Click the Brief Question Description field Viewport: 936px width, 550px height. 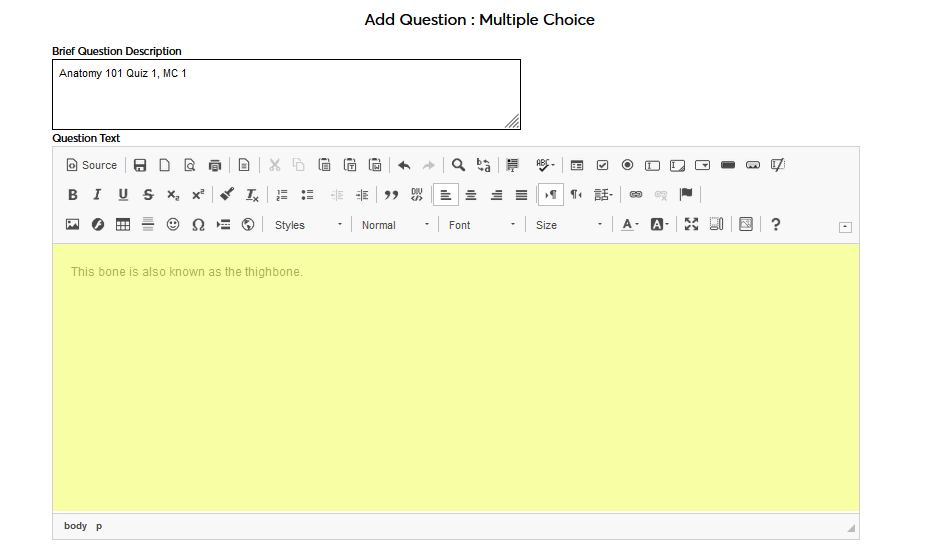click(286, 94)
